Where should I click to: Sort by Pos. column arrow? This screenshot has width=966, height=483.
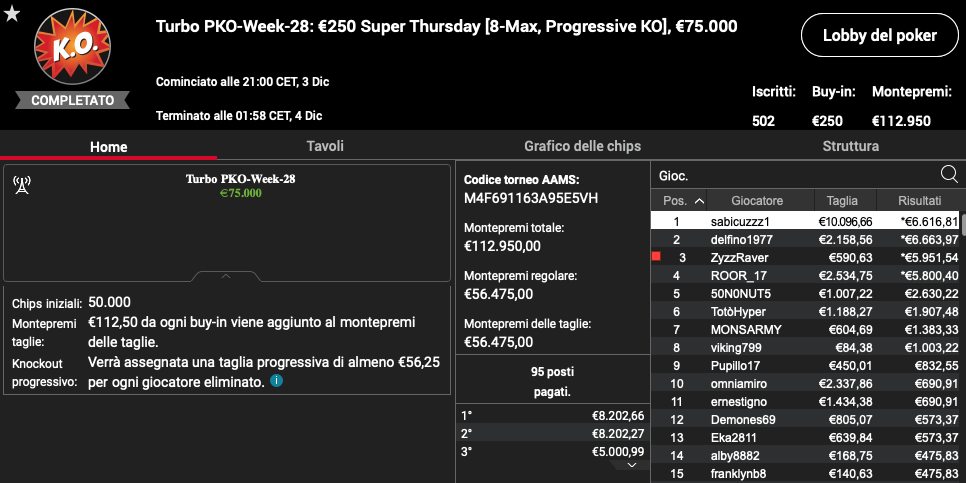(699, 201)
